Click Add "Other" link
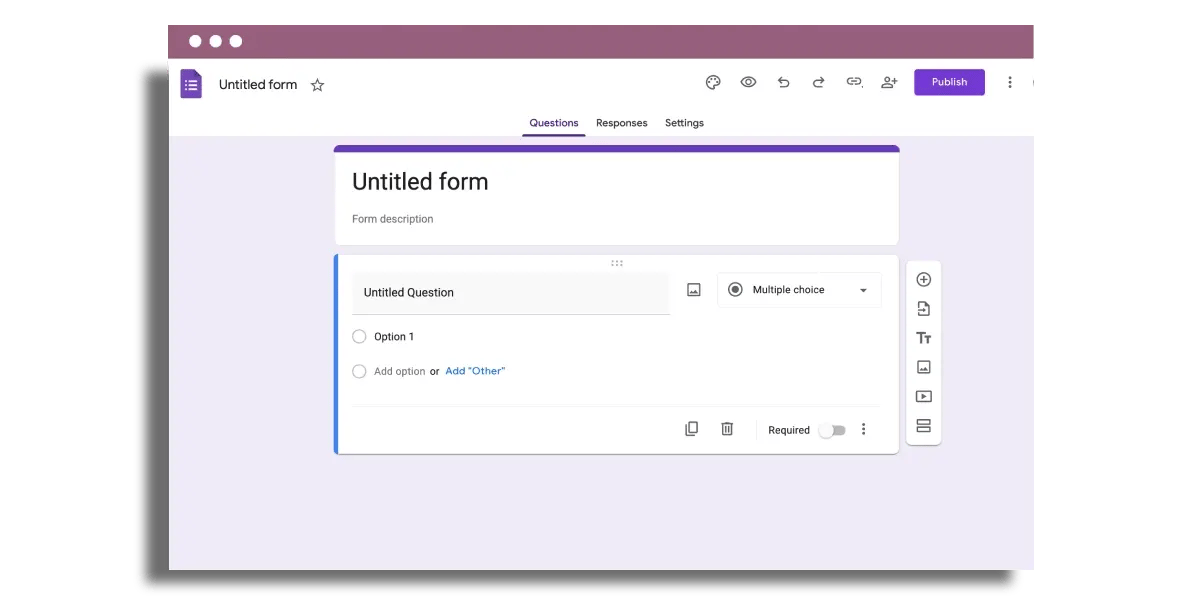The image size is (1200, 600). 475,370
